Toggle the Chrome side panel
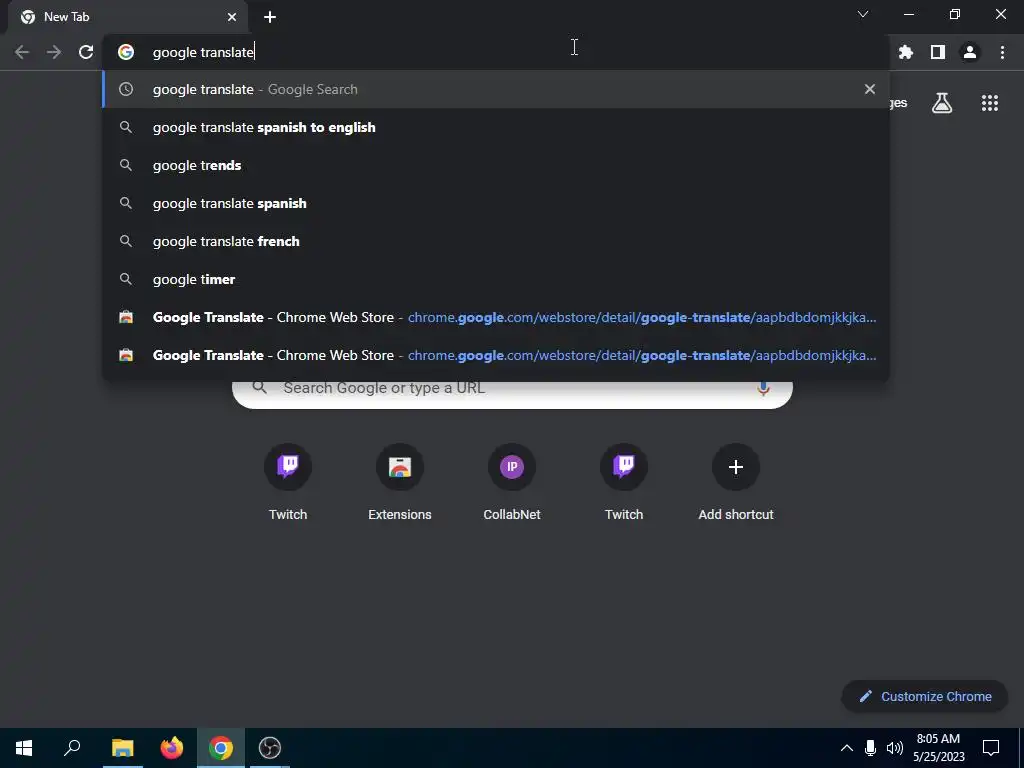Screen dimensions: 1024x768 (938, 52)
